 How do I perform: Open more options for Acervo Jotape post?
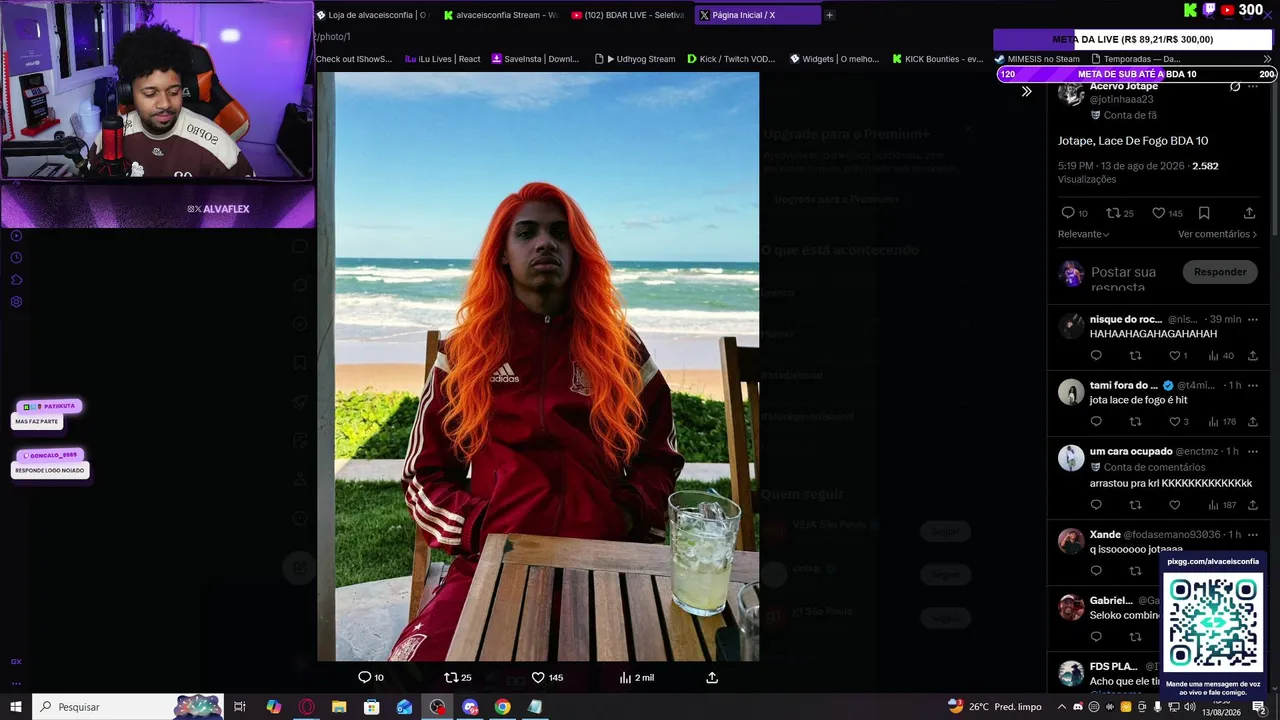(1253, 87)
